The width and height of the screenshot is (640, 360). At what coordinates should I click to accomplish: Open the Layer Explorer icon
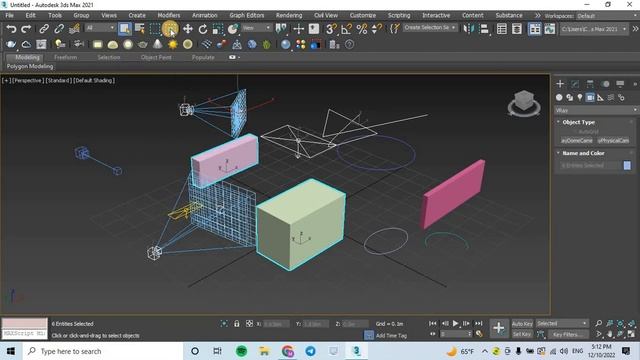pos(517,29)
